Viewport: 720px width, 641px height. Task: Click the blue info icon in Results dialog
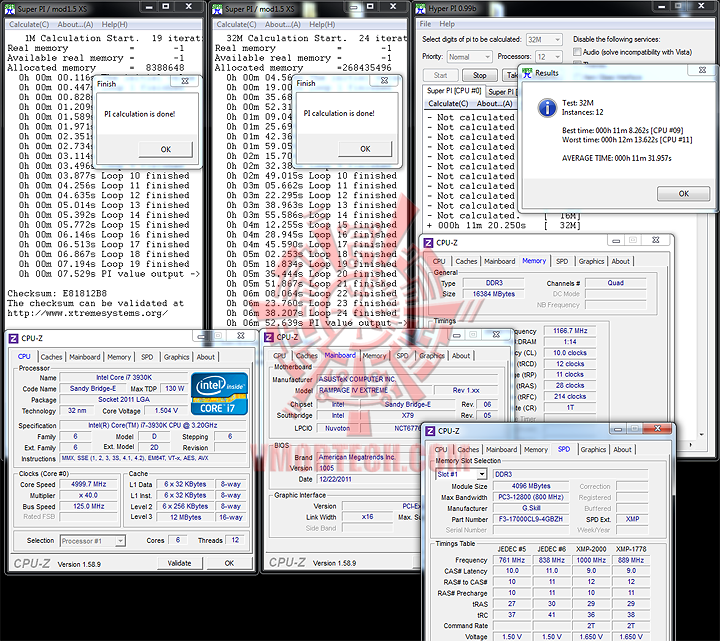click(547, 108)
